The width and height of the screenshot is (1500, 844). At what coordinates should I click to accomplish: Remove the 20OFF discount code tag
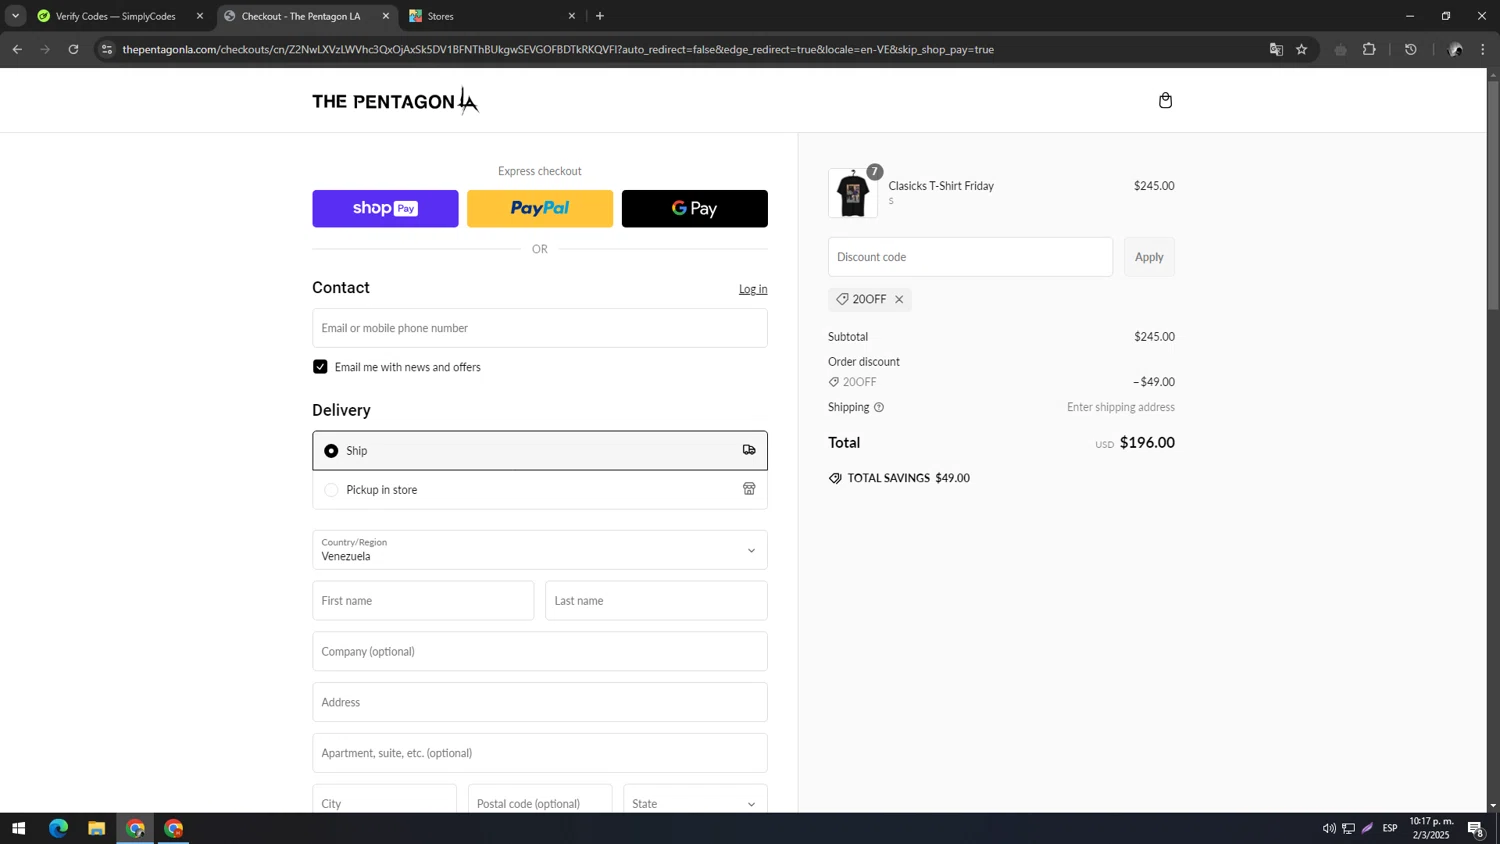point(899,300)
